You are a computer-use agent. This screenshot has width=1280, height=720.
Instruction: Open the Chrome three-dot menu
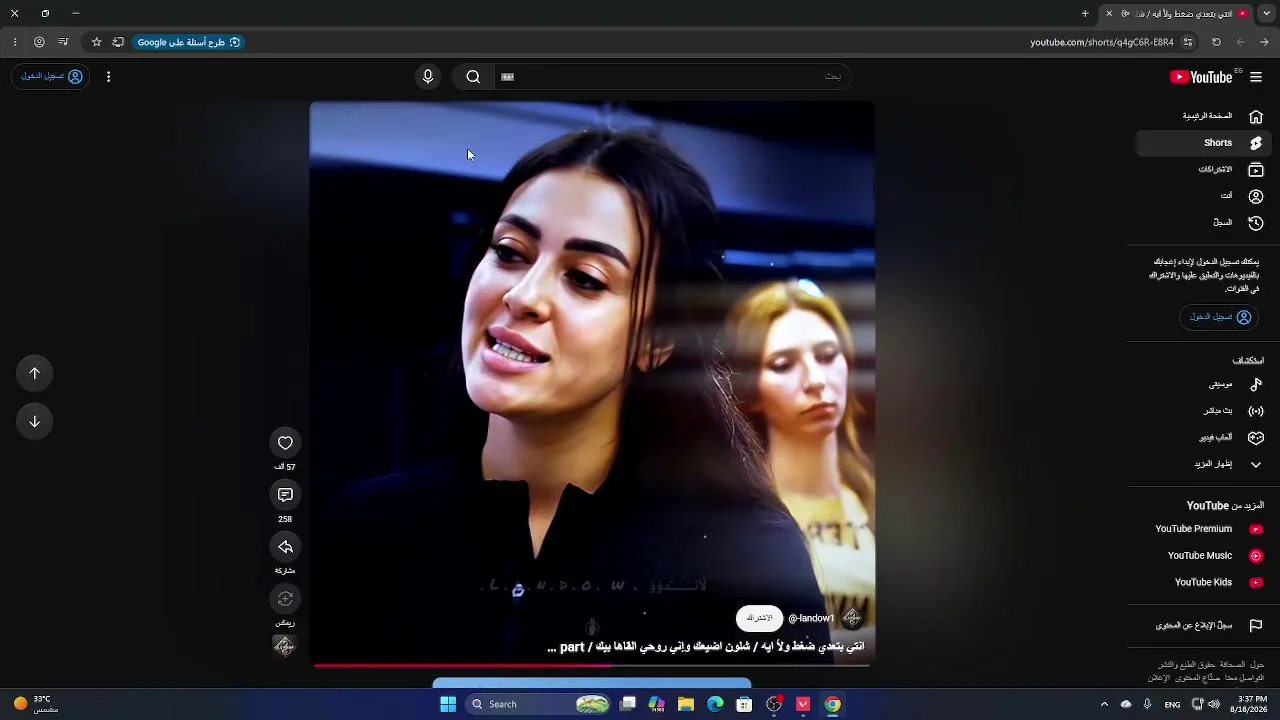15,42
